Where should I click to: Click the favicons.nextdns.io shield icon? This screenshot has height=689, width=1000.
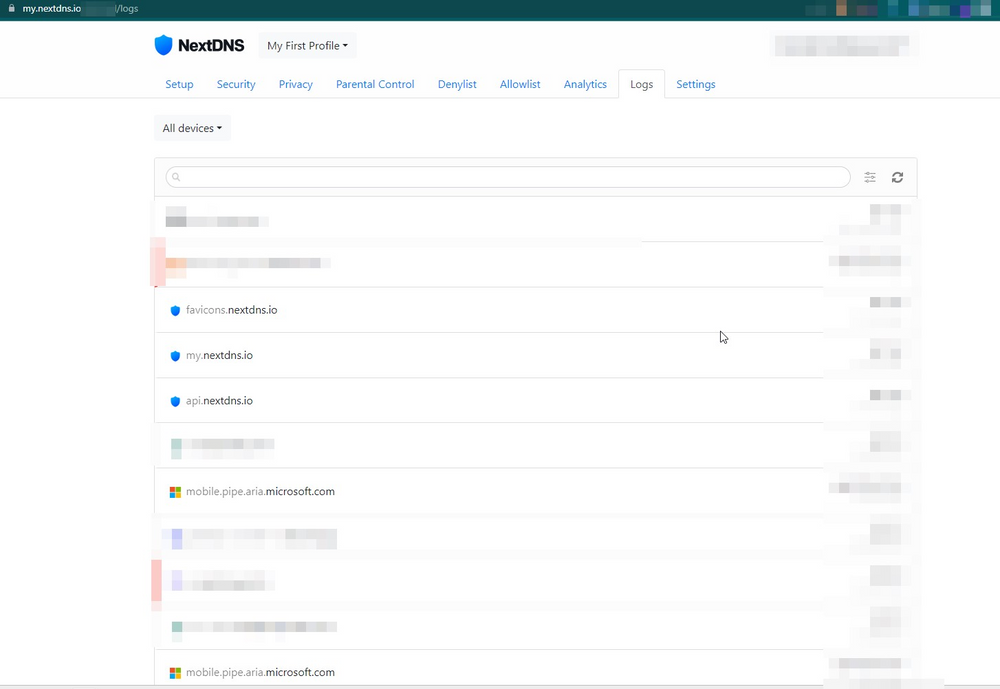tap(175, 311)
